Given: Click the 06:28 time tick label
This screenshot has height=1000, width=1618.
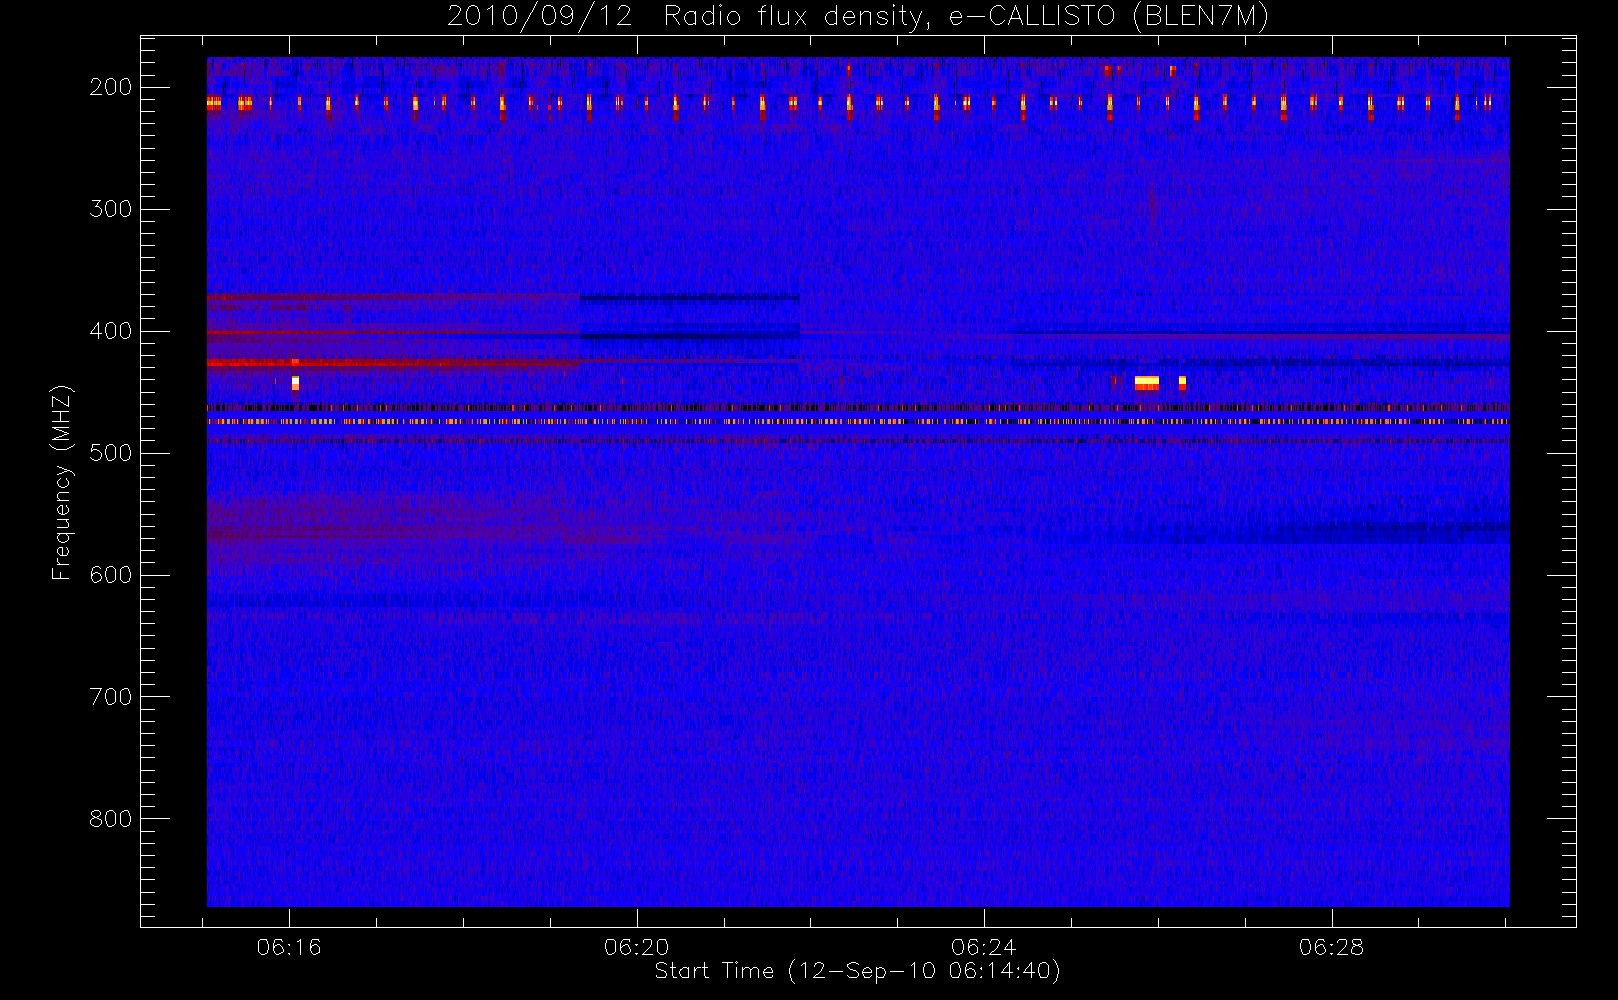Looking at the screenshot, I should point(1331,947).
